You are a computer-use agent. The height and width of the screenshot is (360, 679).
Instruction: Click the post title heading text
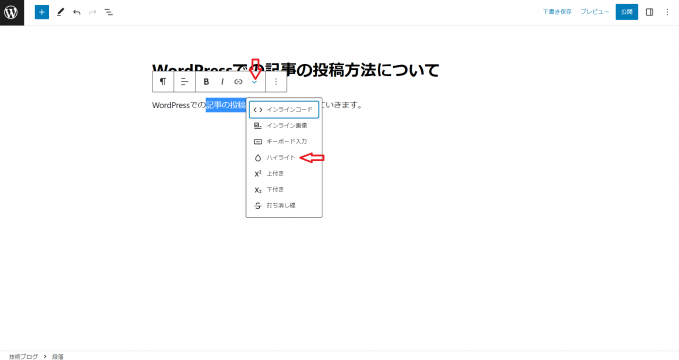[x=296, y=70]
